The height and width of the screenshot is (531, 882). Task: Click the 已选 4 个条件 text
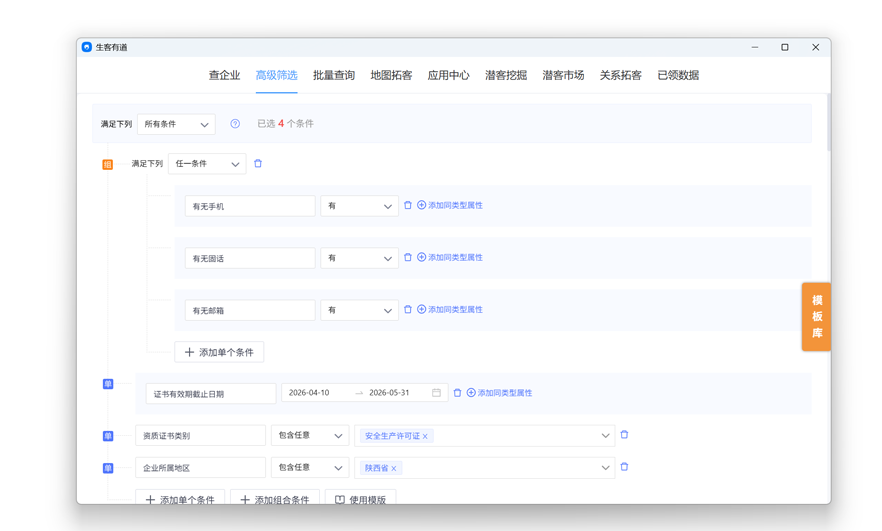[x=285, y=124]
